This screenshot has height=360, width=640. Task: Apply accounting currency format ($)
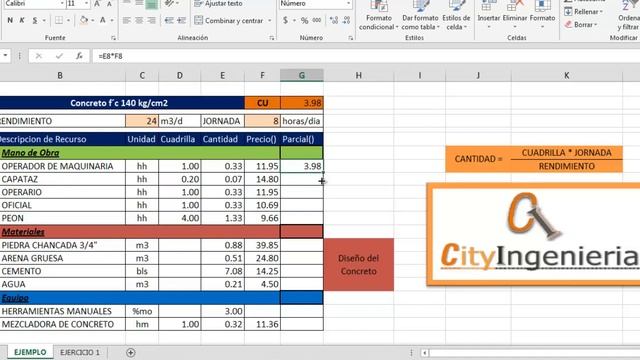click(x=285, y=20)
